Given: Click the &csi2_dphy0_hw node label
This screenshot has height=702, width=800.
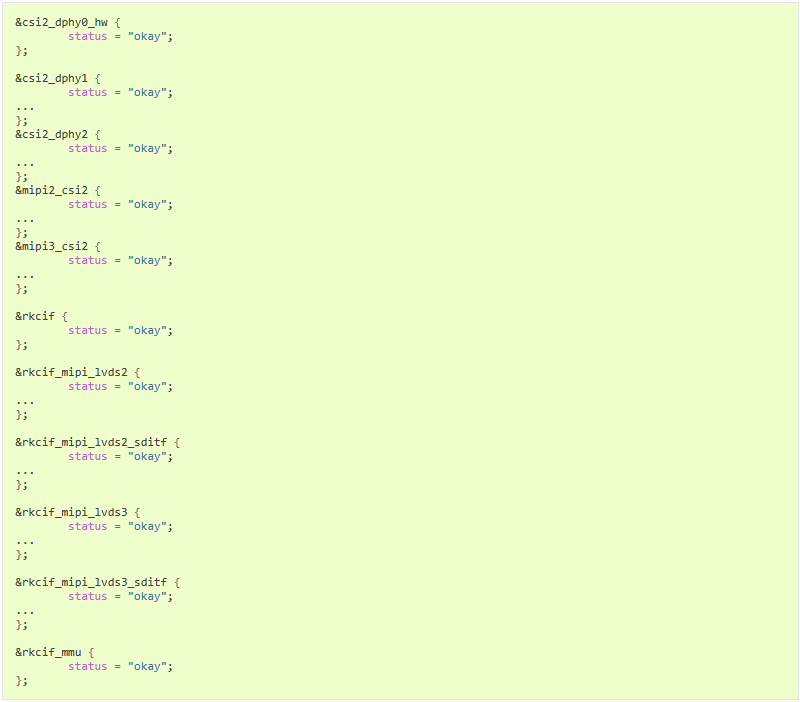Looking at the screenshot, I should (62, 22).
